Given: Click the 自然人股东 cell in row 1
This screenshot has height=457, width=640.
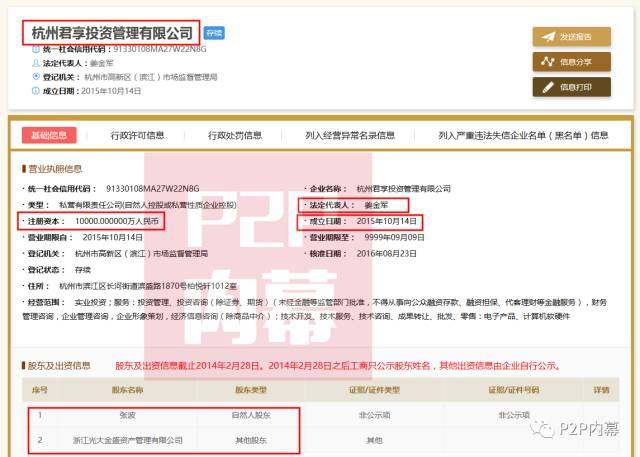Looking at the screenshot, I should [x=251, y=415].
